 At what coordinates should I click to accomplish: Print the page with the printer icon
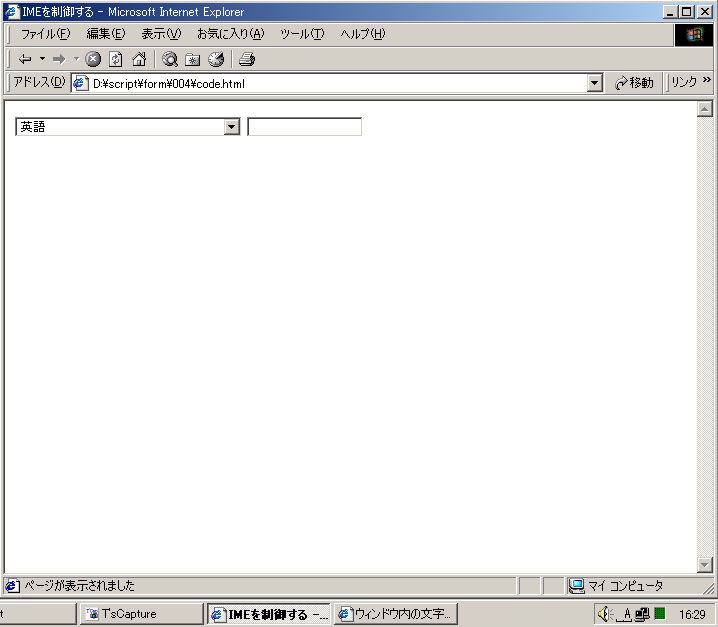[x=247, y=59]
